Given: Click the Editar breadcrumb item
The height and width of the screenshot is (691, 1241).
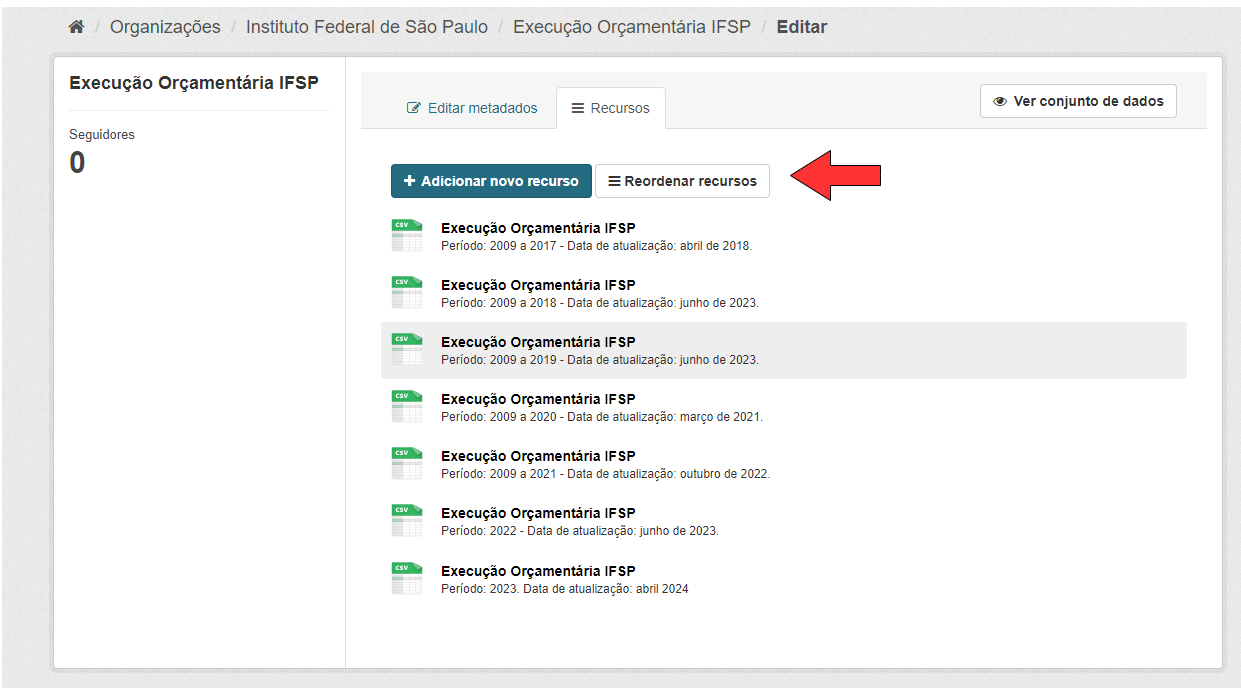Looking at the screenshot, I should [x=802, y=27].
